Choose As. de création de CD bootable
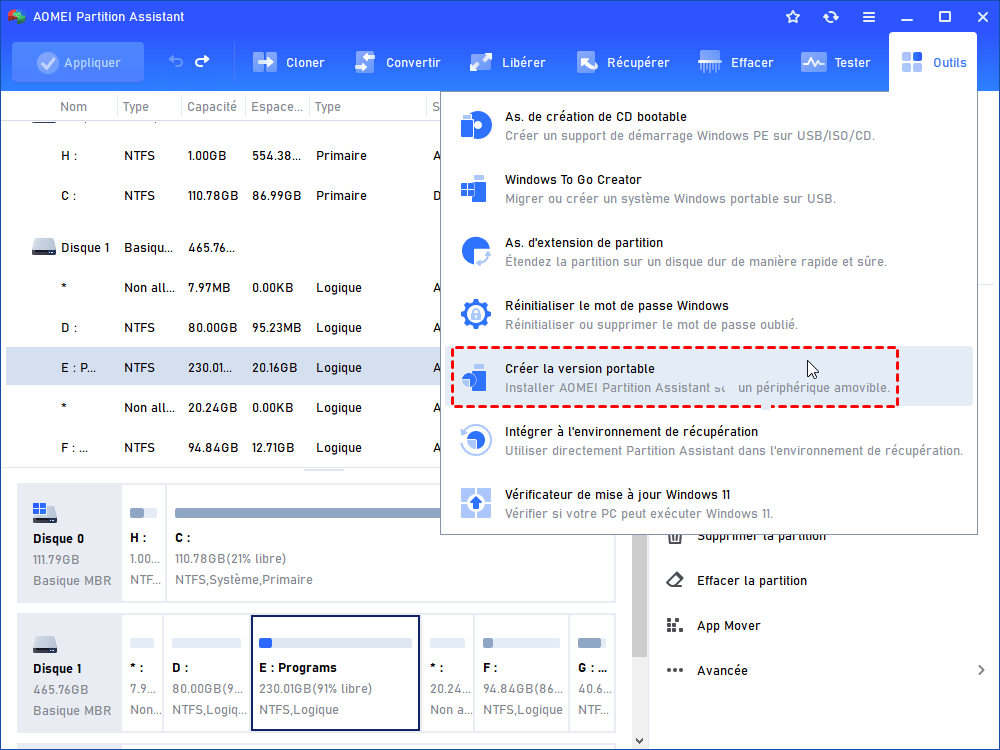Screen dimensions: 1000x750 coord(709,126)
